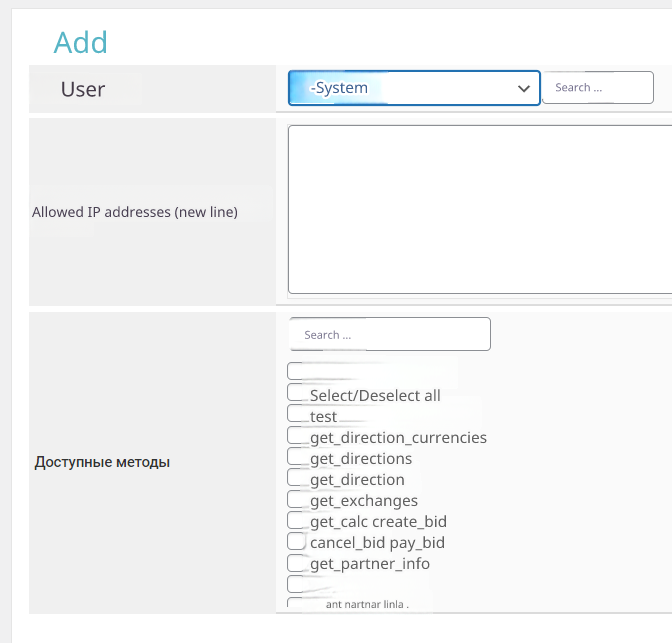Tick the get_directions method checkbox
The height and width of the screenshot is (643, 672).
[x=296, y=457]
